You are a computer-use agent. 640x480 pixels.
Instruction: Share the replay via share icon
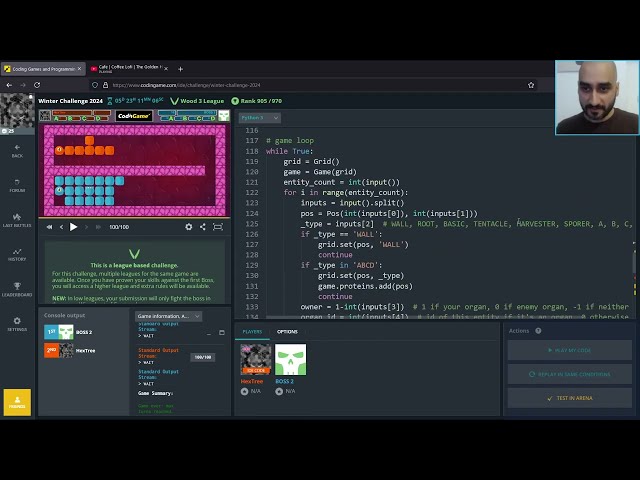203,227
